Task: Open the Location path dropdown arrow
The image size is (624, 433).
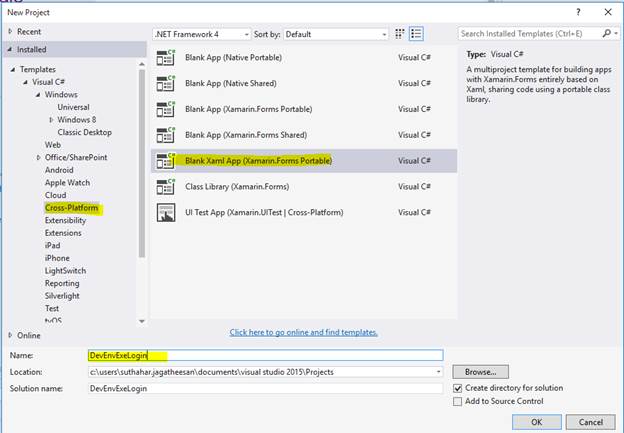Action: pos(438,372)
